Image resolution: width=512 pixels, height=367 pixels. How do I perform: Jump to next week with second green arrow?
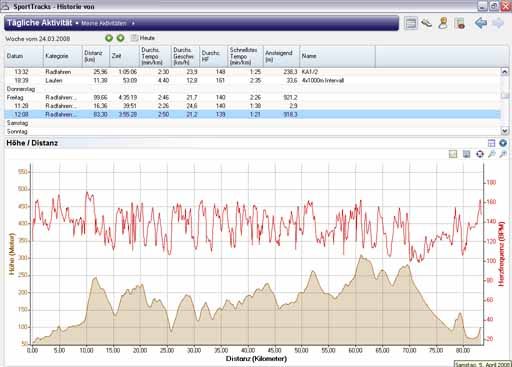120,38
